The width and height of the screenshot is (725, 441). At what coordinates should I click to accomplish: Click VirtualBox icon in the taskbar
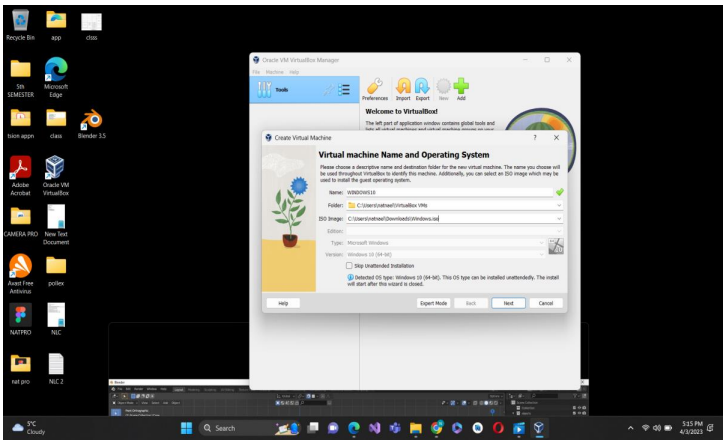click(539, 428)
